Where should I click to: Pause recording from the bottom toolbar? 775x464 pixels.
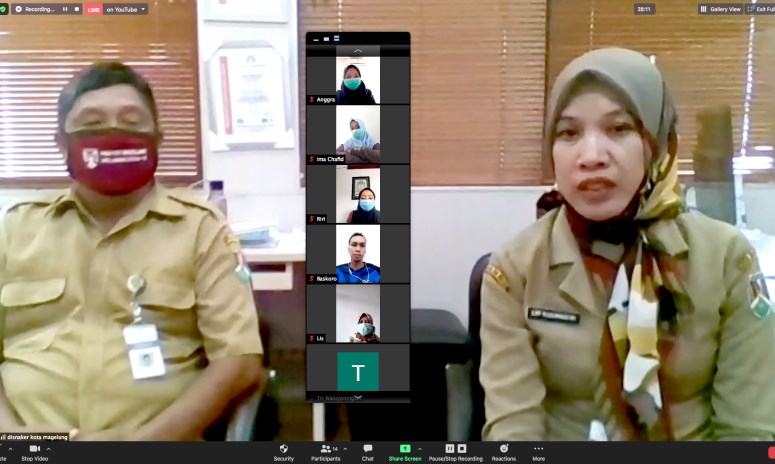pyautogui.click(x=450, y=449)
